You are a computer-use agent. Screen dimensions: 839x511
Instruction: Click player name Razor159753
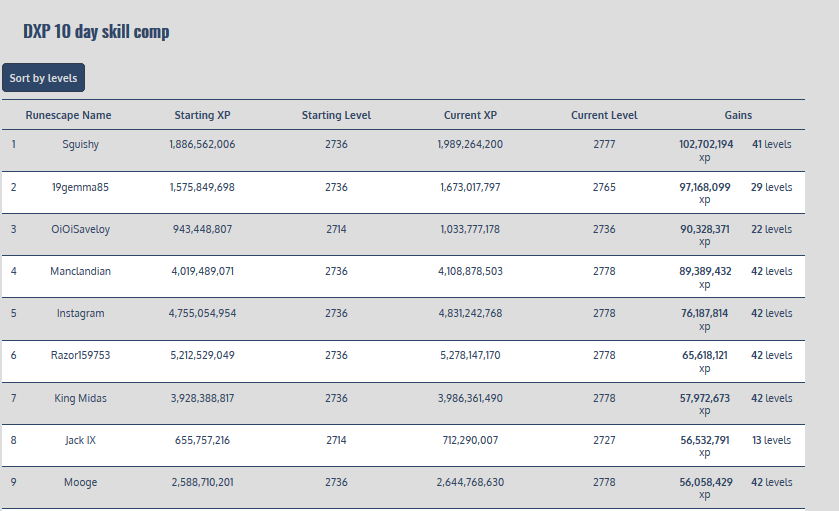click(80, 355)
